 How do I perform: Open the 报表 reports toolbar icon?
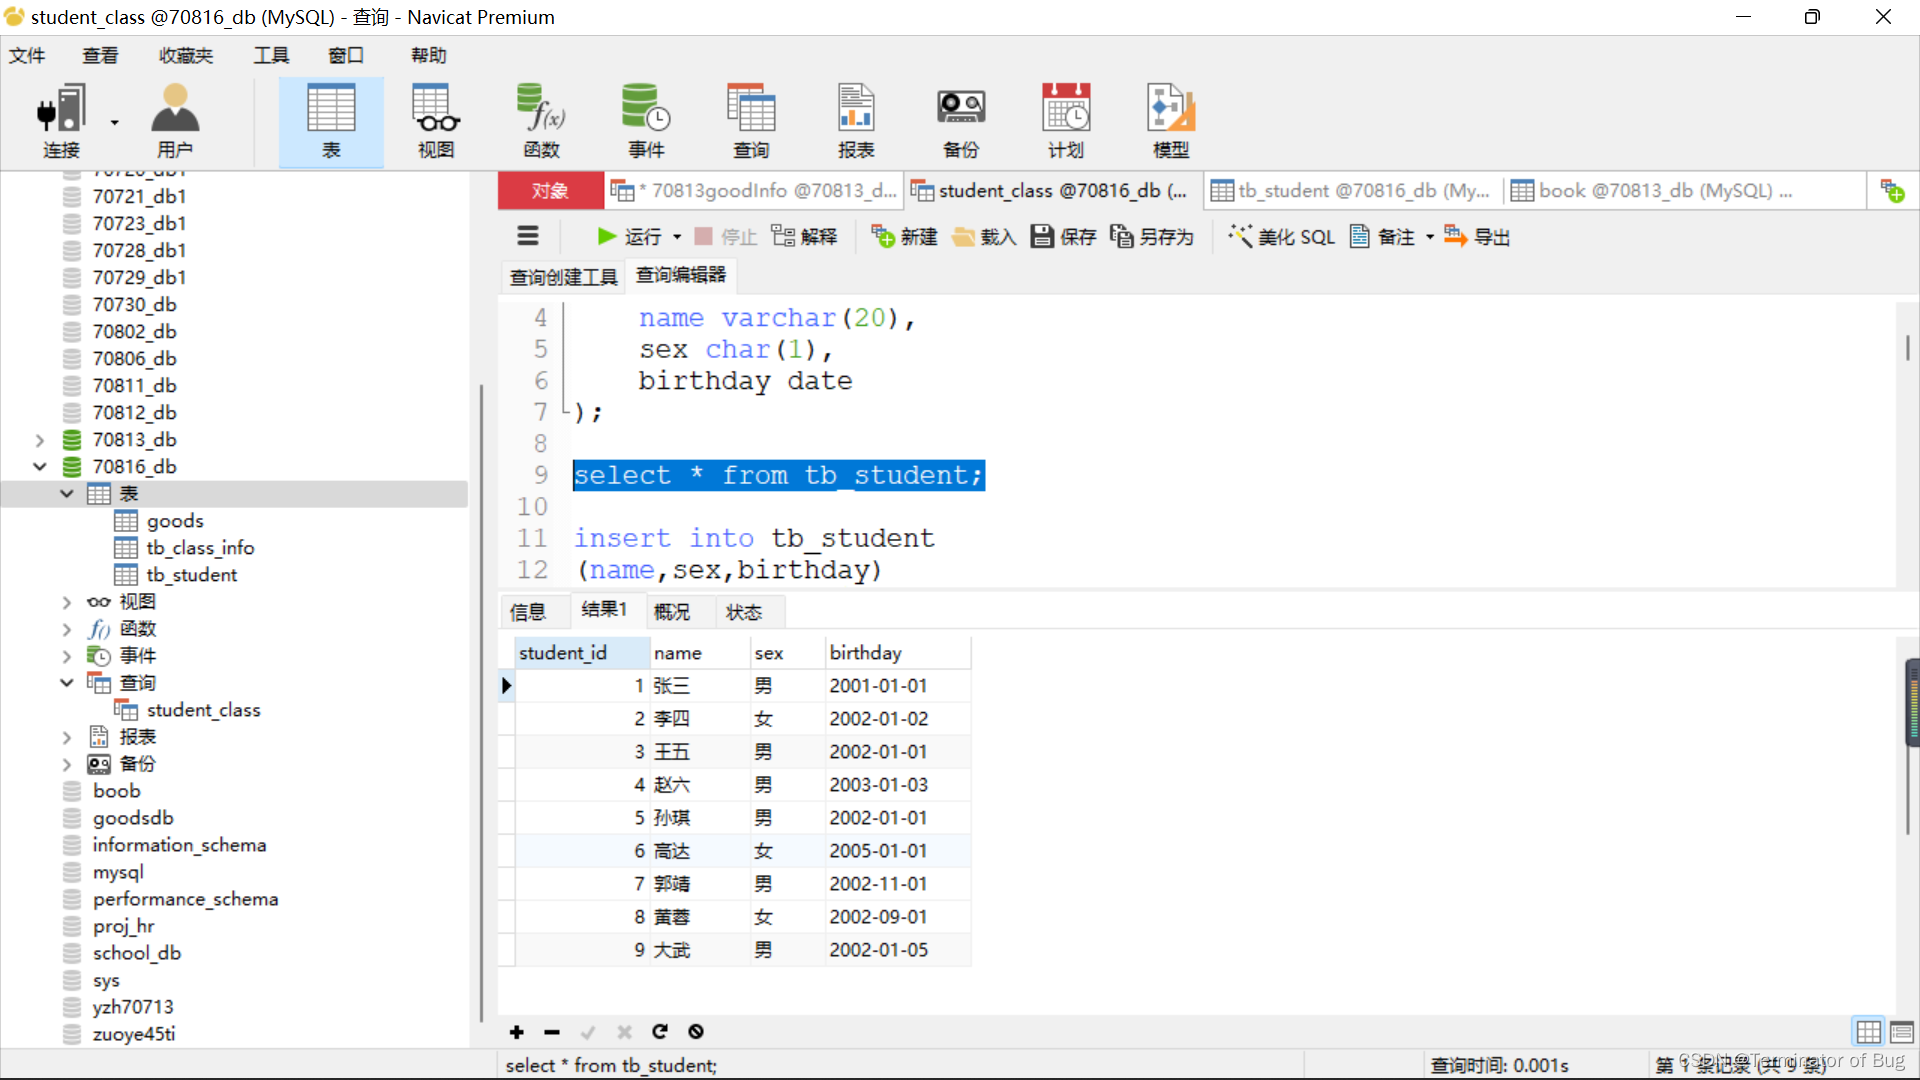[x=856, y=121]
